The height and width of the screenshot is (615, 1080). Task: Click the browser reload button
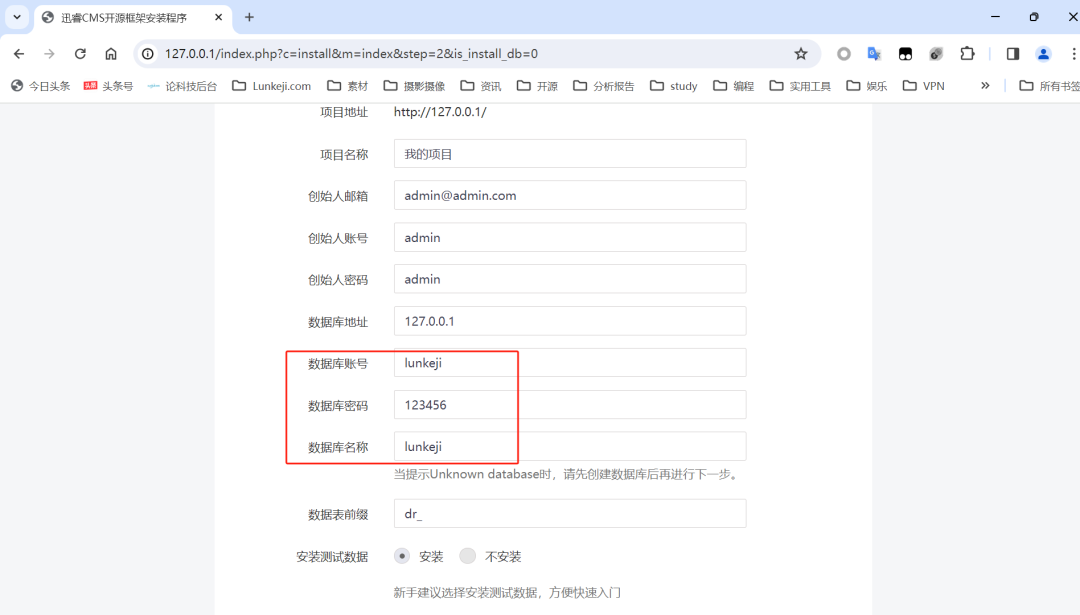tap(80, 54)
